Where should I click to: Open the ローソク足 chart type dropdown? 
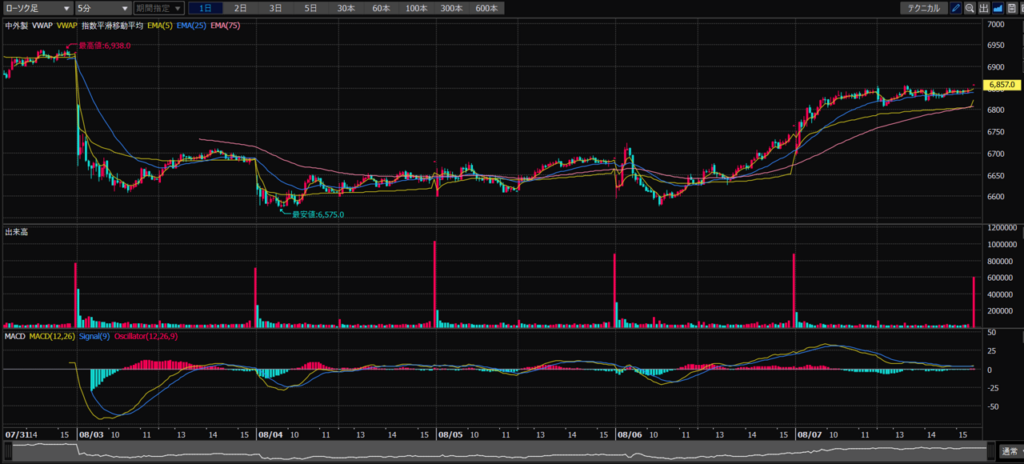click(x=37, y=8)
